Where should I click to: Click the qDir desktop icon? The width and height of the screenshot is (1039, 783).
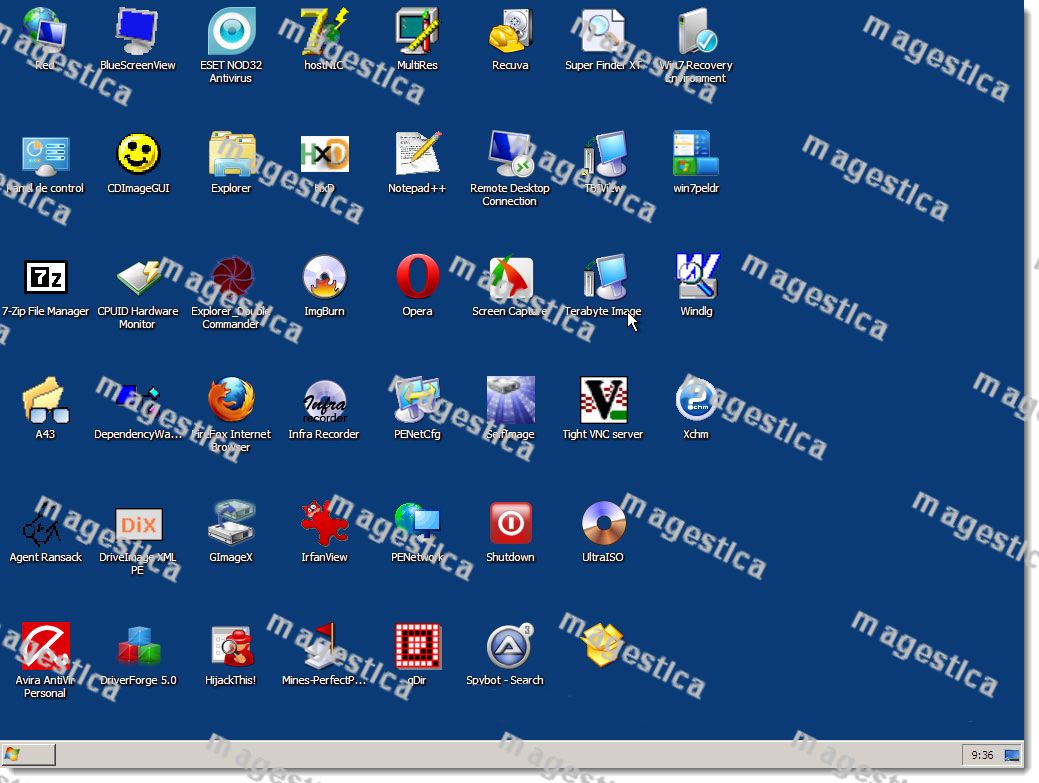pos(417,647)
